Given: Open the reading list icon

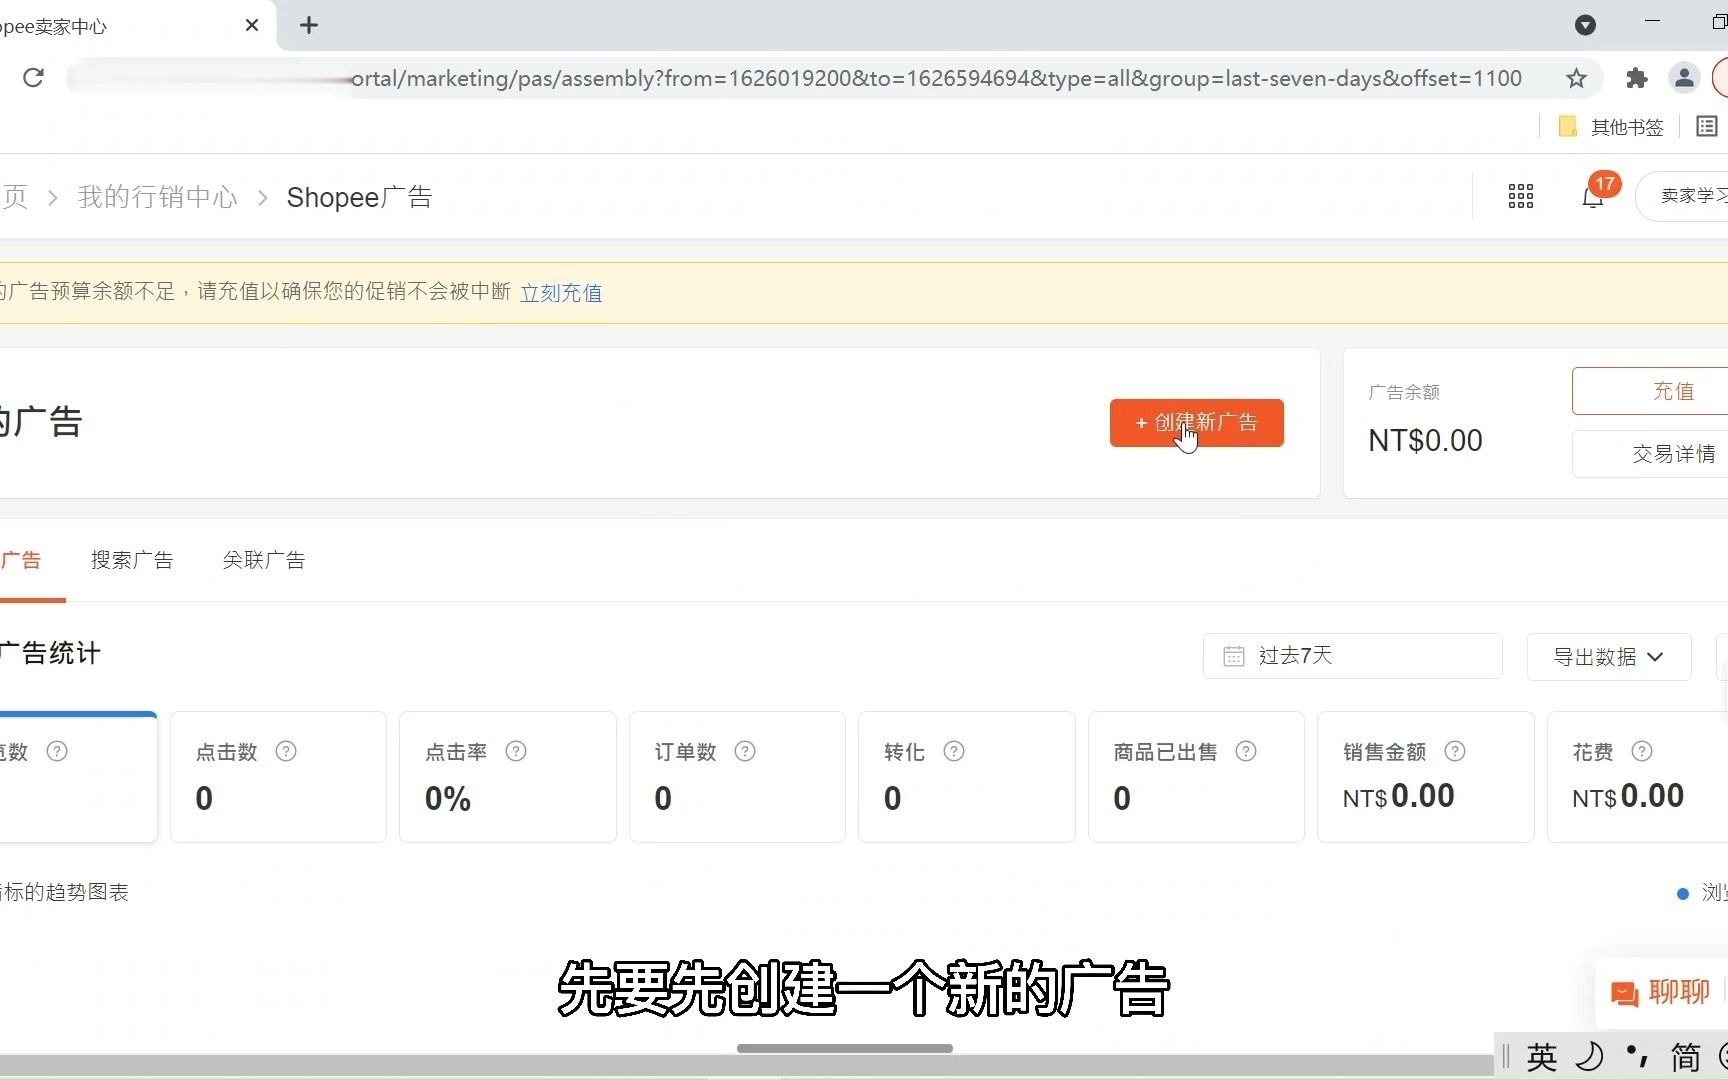Looking at the screenshot, I should (x=1707, y=127).
